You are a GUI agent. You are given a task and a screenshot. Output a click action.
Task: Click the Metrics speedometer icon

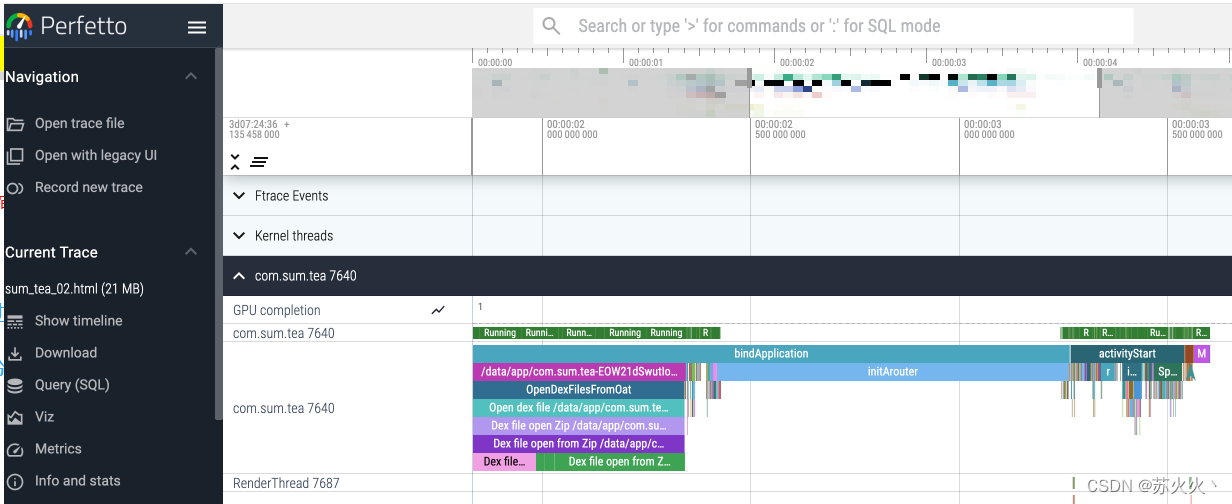[15, 450]
